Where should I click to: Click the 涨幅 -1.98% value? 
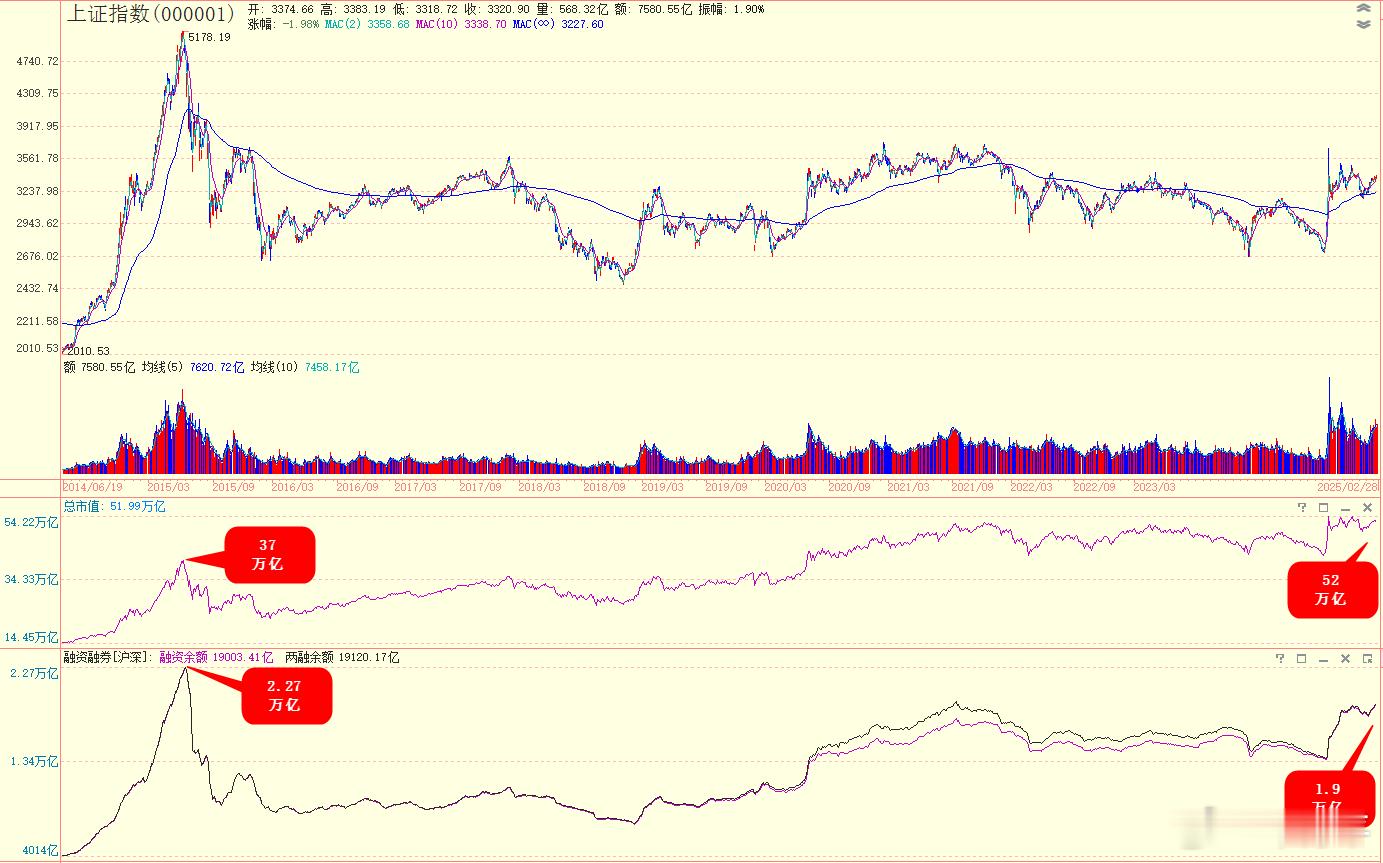point(285,24)
